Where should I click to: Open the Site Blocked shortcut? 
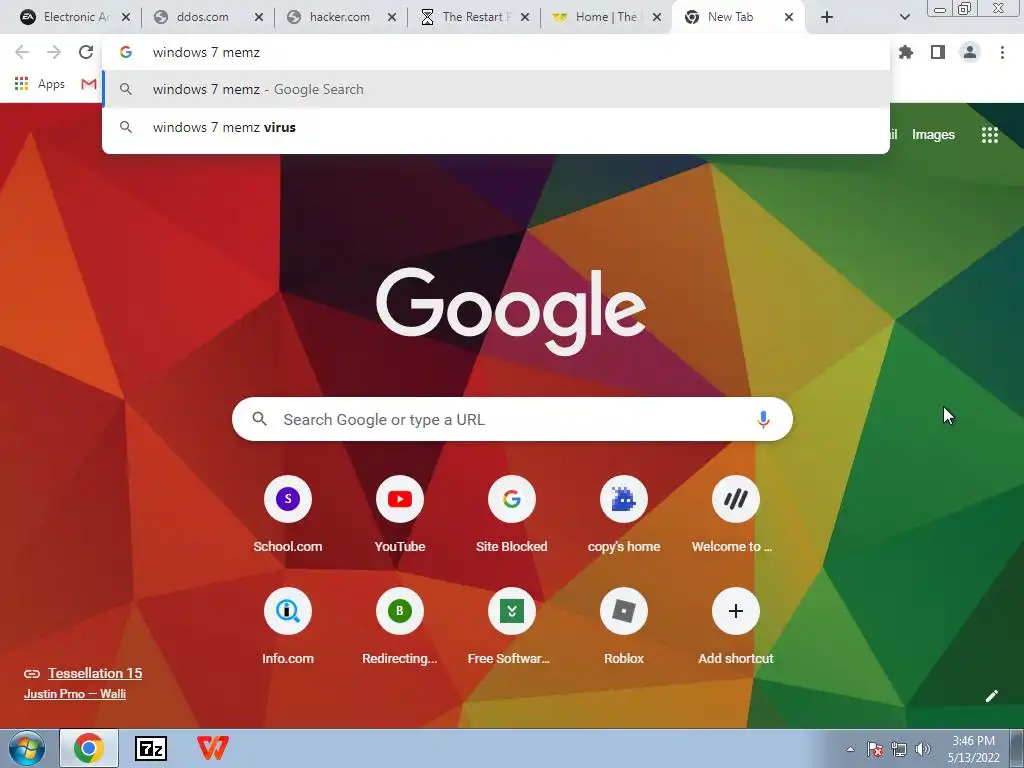point(511,515)
